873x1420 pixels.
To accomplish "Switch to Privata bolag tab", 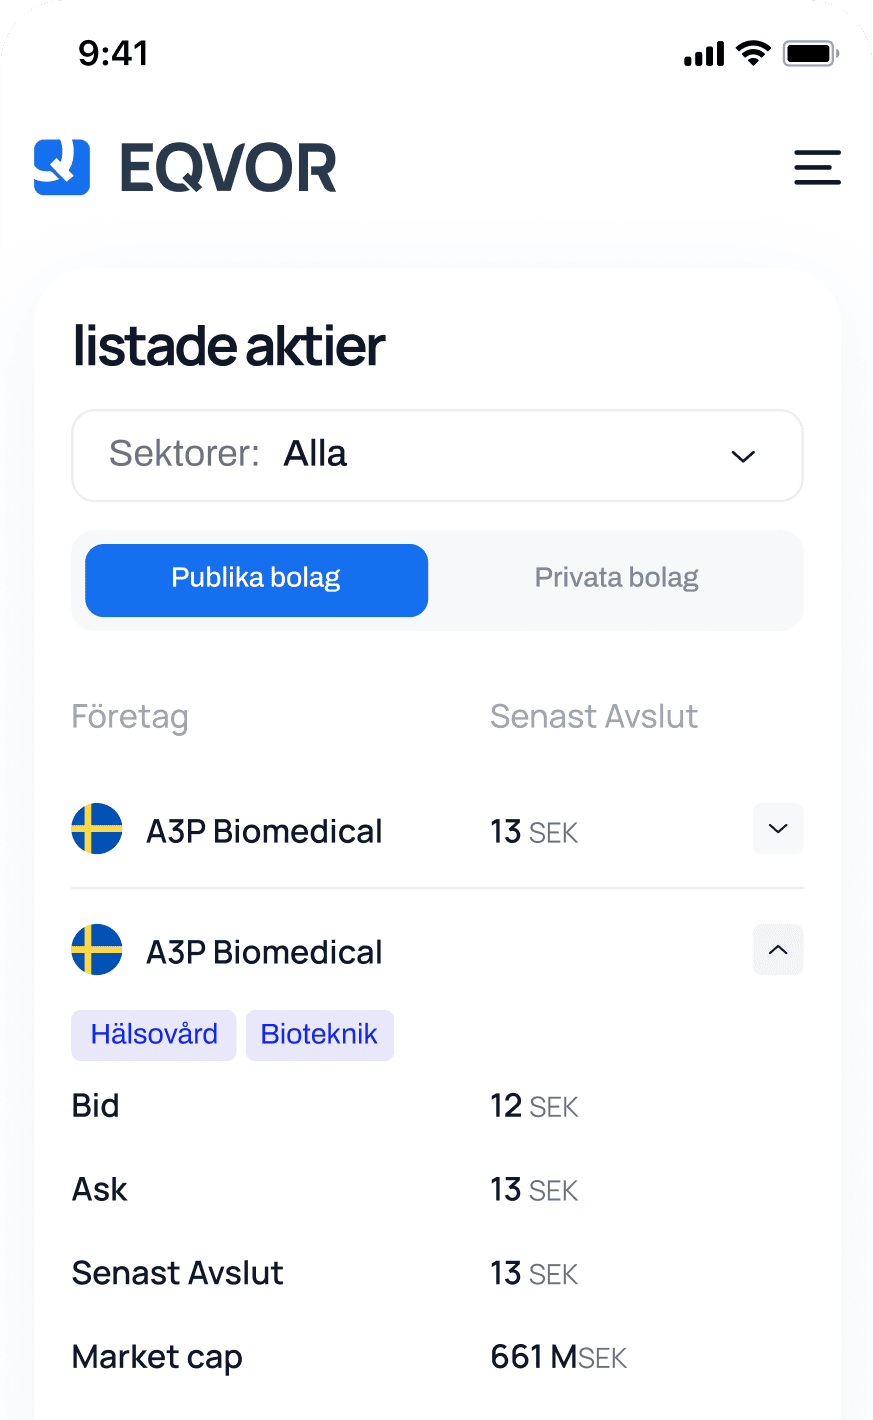I will (x=616, y=580).
